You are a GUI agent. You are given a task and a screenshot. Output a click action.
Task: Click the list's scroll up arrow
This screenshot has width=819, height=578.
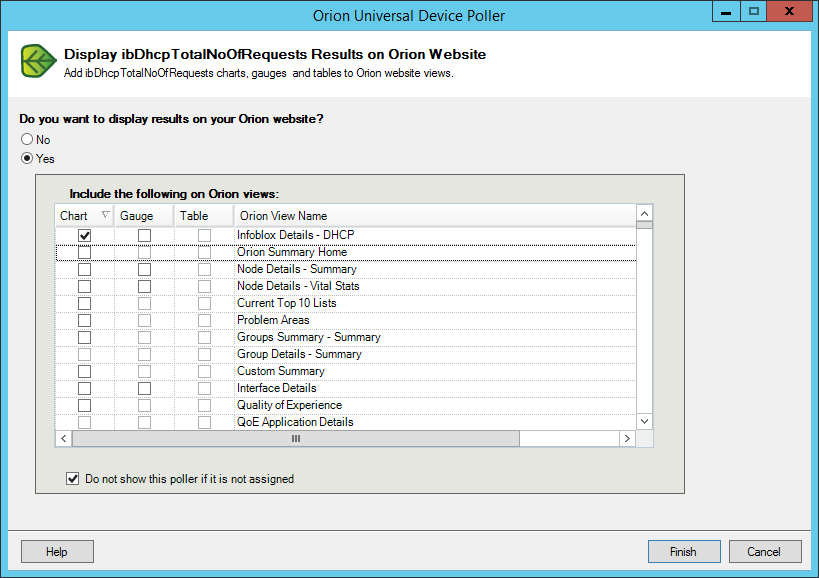point(645,213)
